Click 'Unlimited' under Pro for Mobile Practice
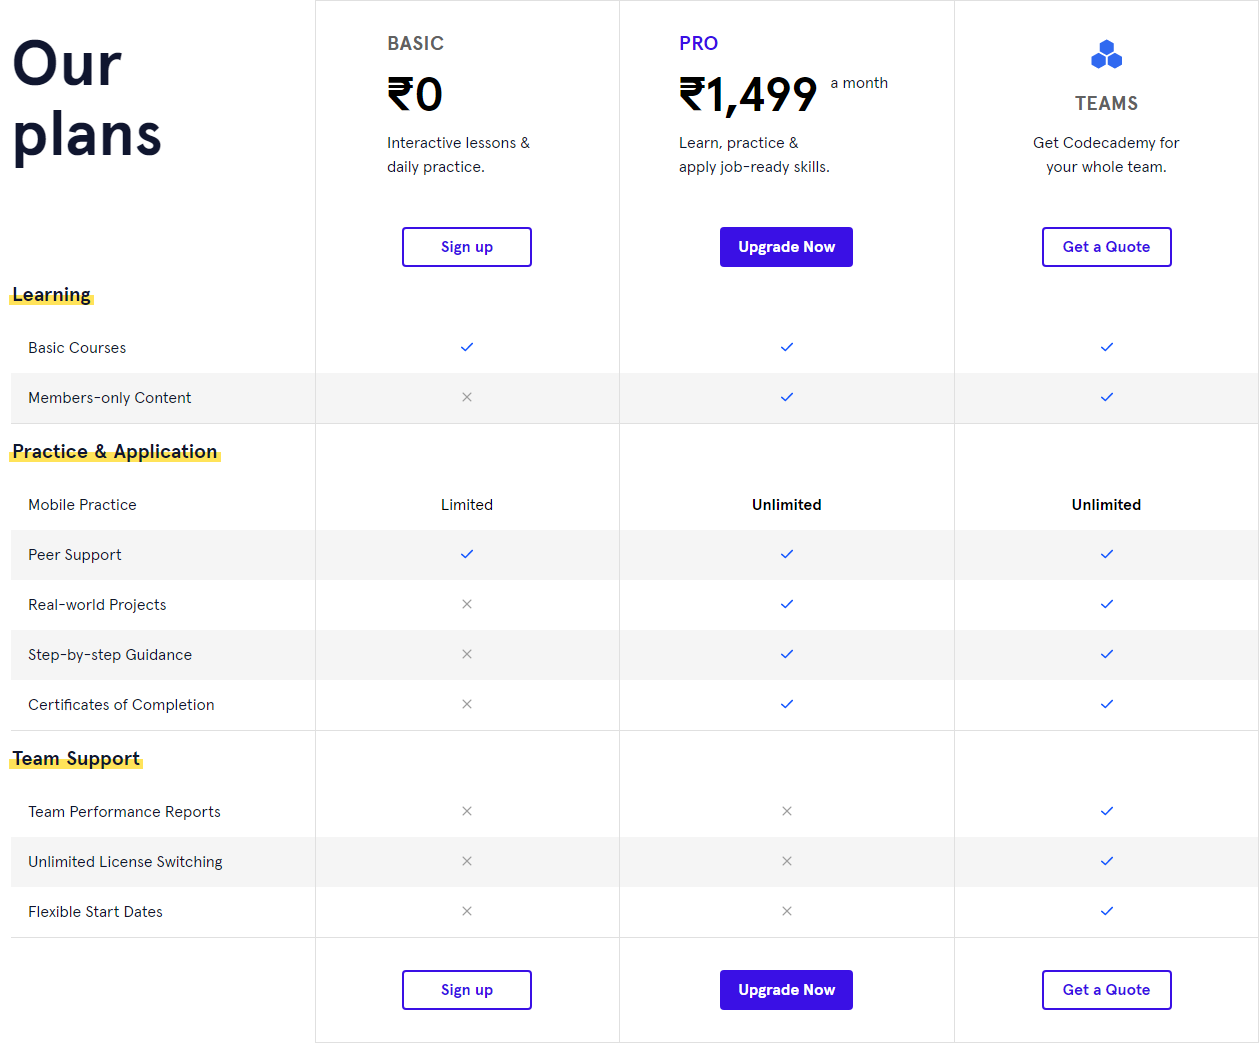 [787, 505]
